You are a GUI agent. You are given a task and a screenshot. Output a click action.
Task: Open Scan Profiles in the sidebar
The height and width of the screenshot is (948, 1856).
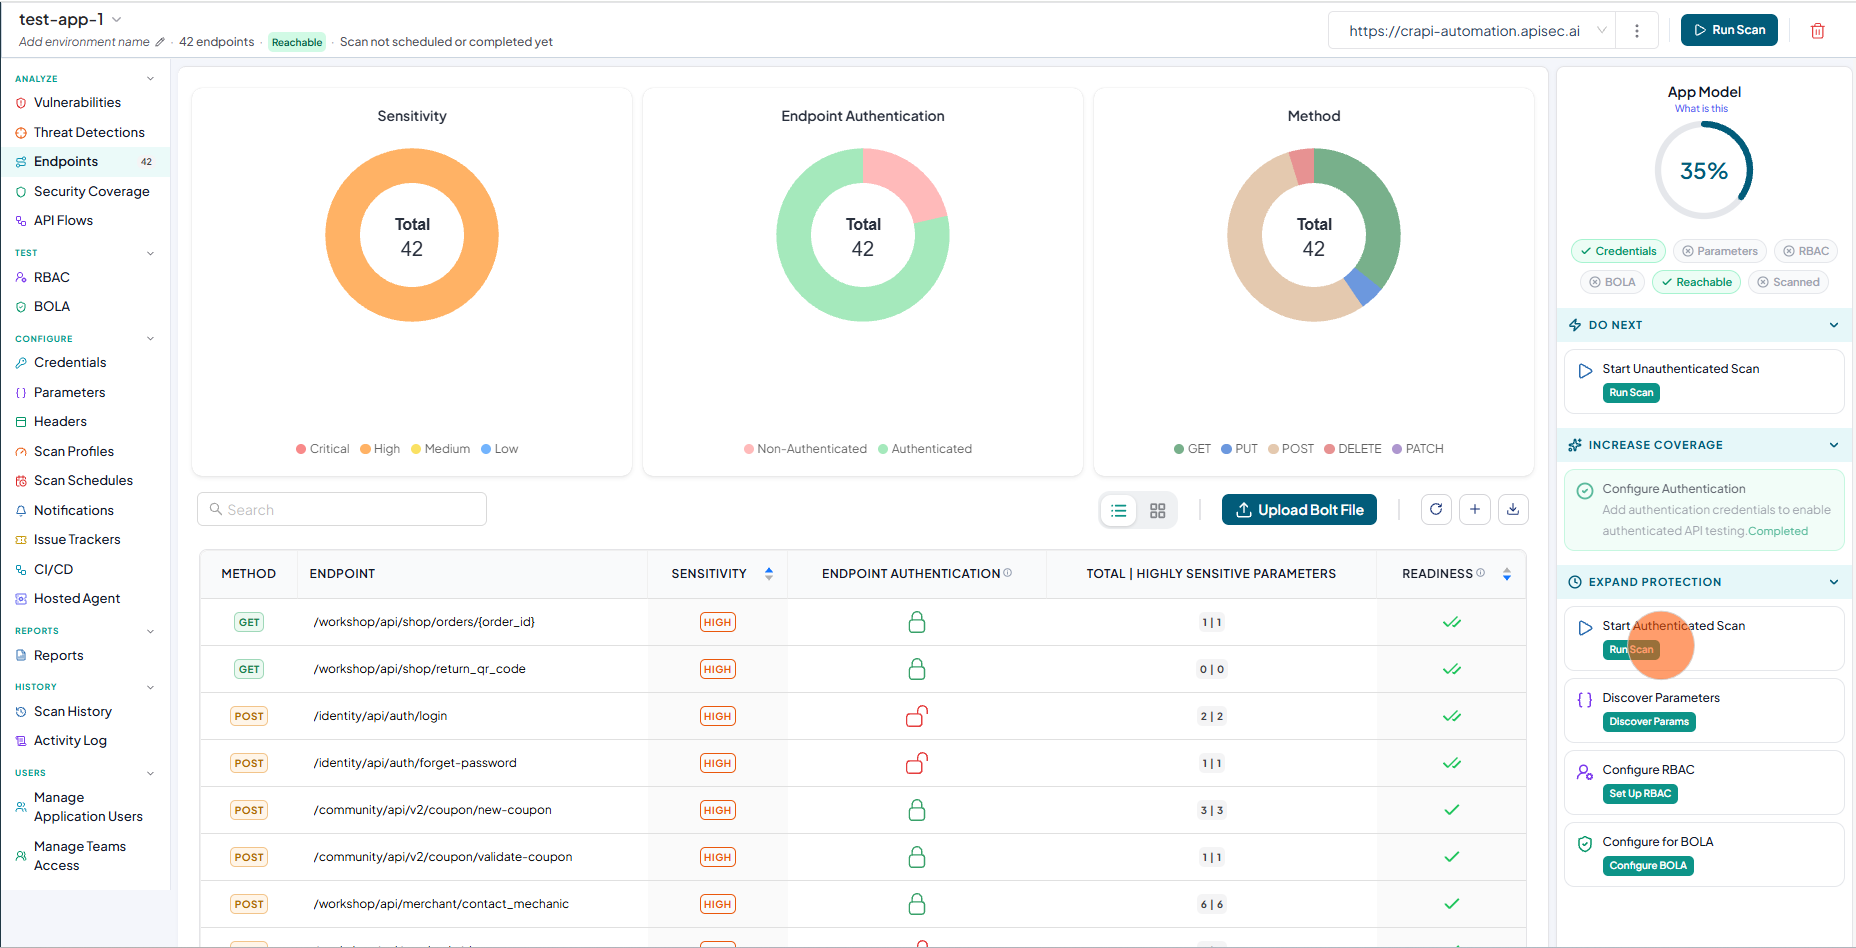point(74,451)
